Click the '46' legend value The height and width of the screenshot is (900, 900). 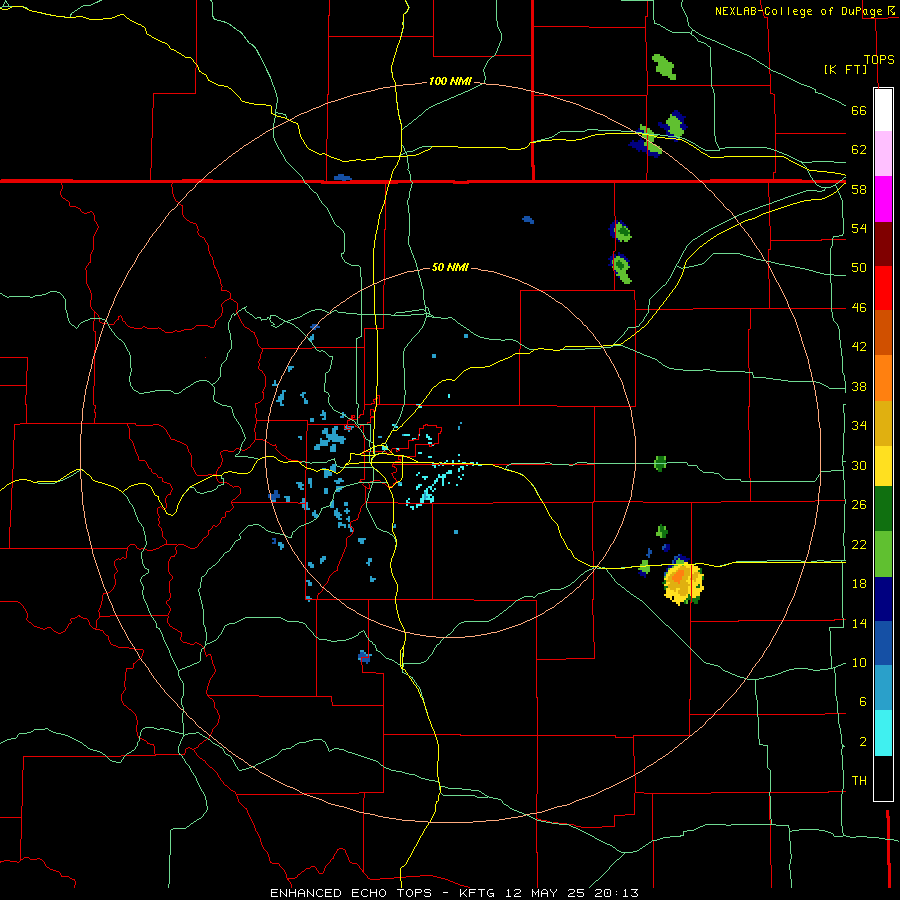point(859,308)
